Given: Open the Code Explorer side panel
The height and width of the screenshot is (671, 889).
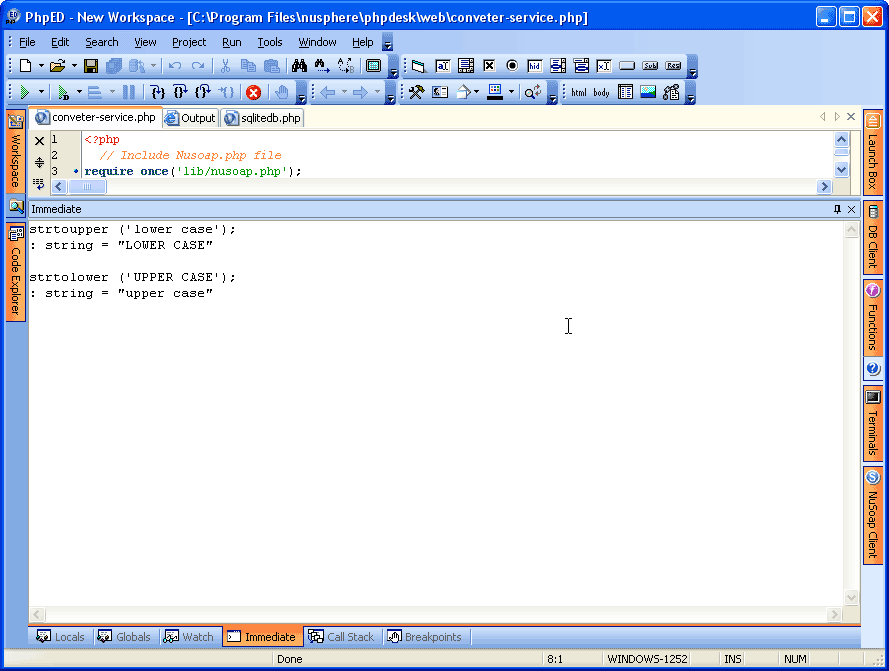Looking at the screenshot, I should point(16,273).
